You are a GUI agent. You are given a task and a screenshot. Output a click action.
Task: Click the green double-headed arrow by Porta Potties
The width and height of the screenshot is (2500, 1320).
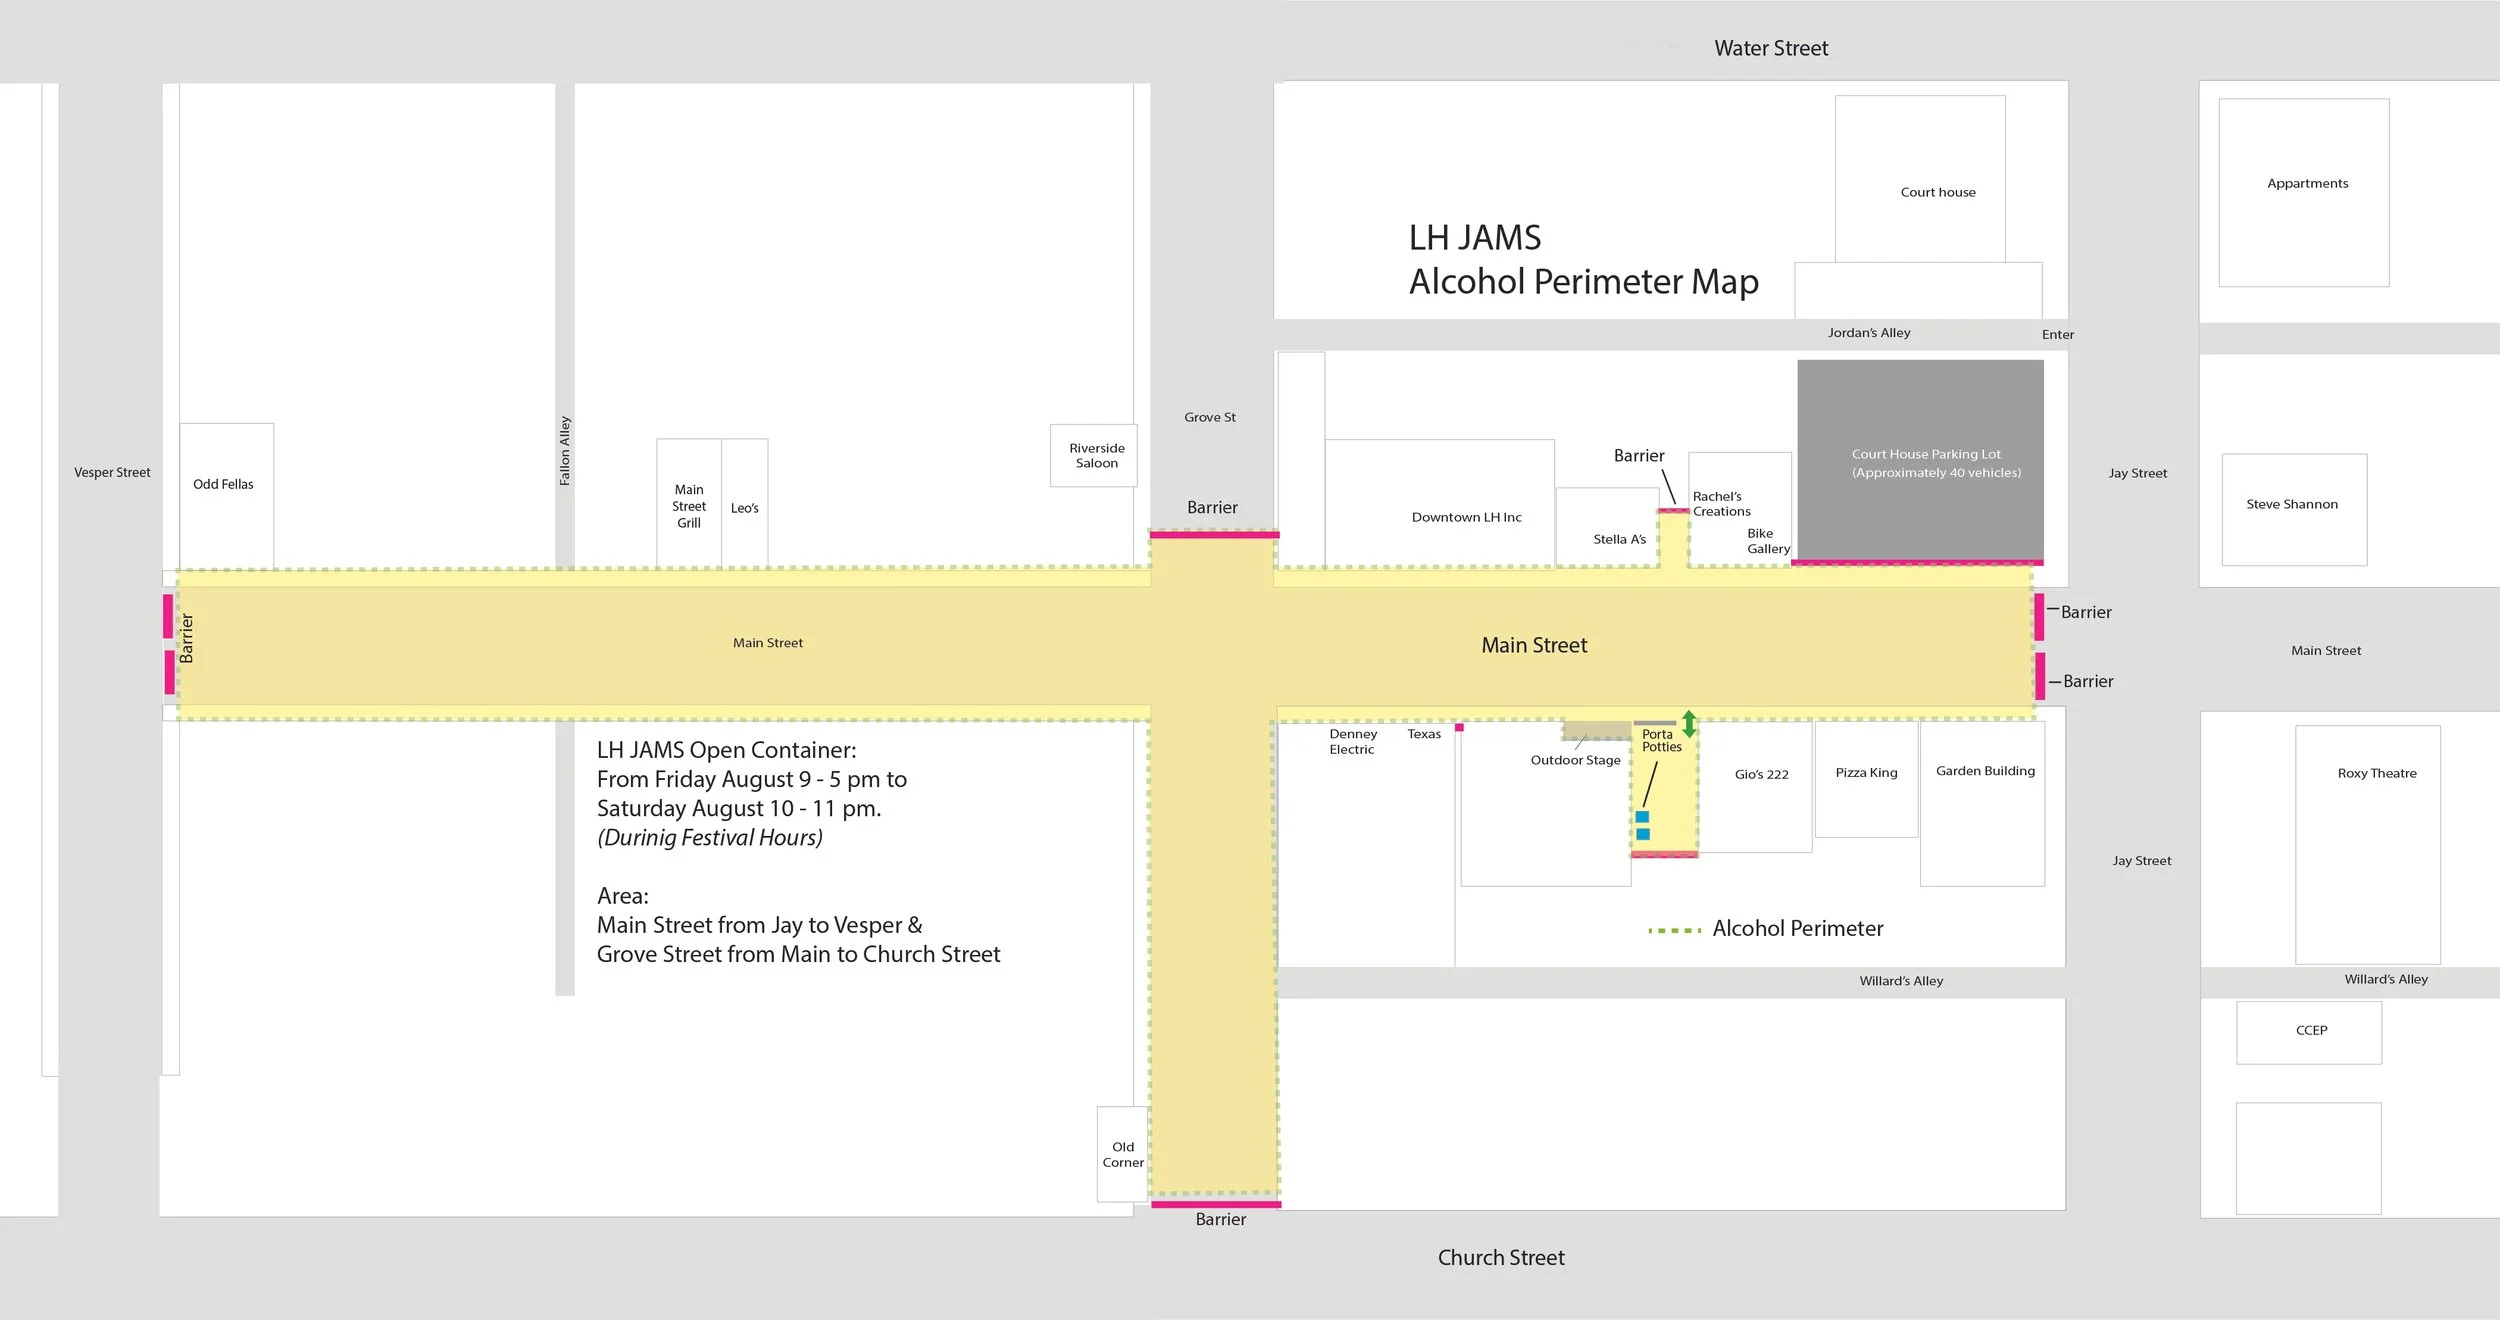(x=1689, y=724)
